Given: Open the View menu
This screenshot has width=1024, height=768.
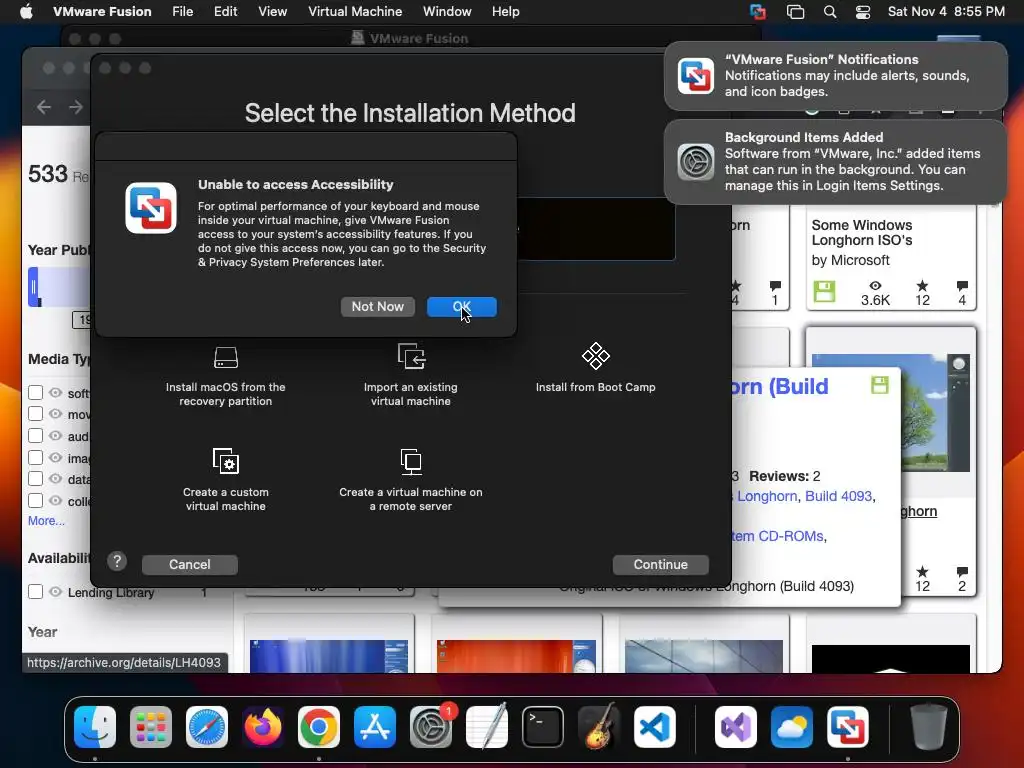Looking at the screenshot, I should (272, 12).
